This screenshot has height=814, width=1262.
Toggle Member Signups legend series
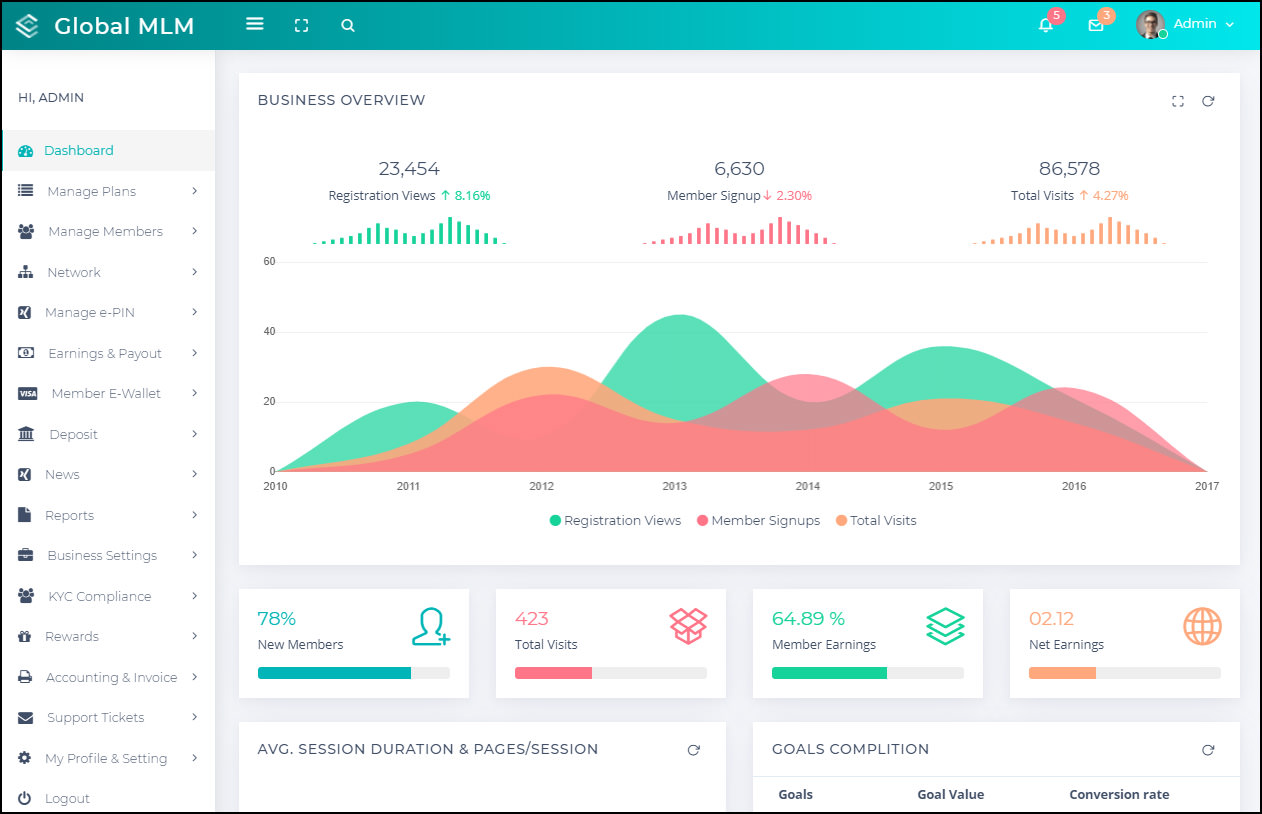(758, 521)
